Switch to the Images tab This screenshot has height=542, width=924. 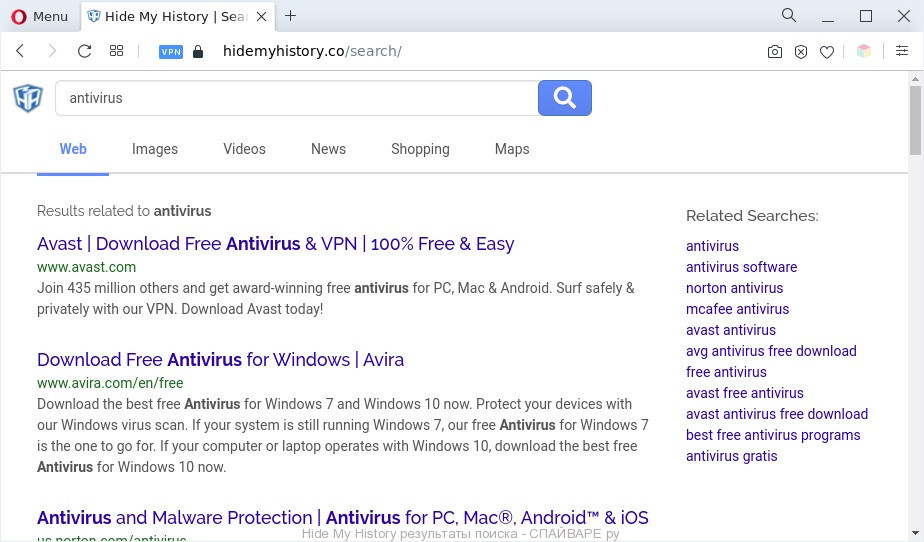(x=155, y=149)
